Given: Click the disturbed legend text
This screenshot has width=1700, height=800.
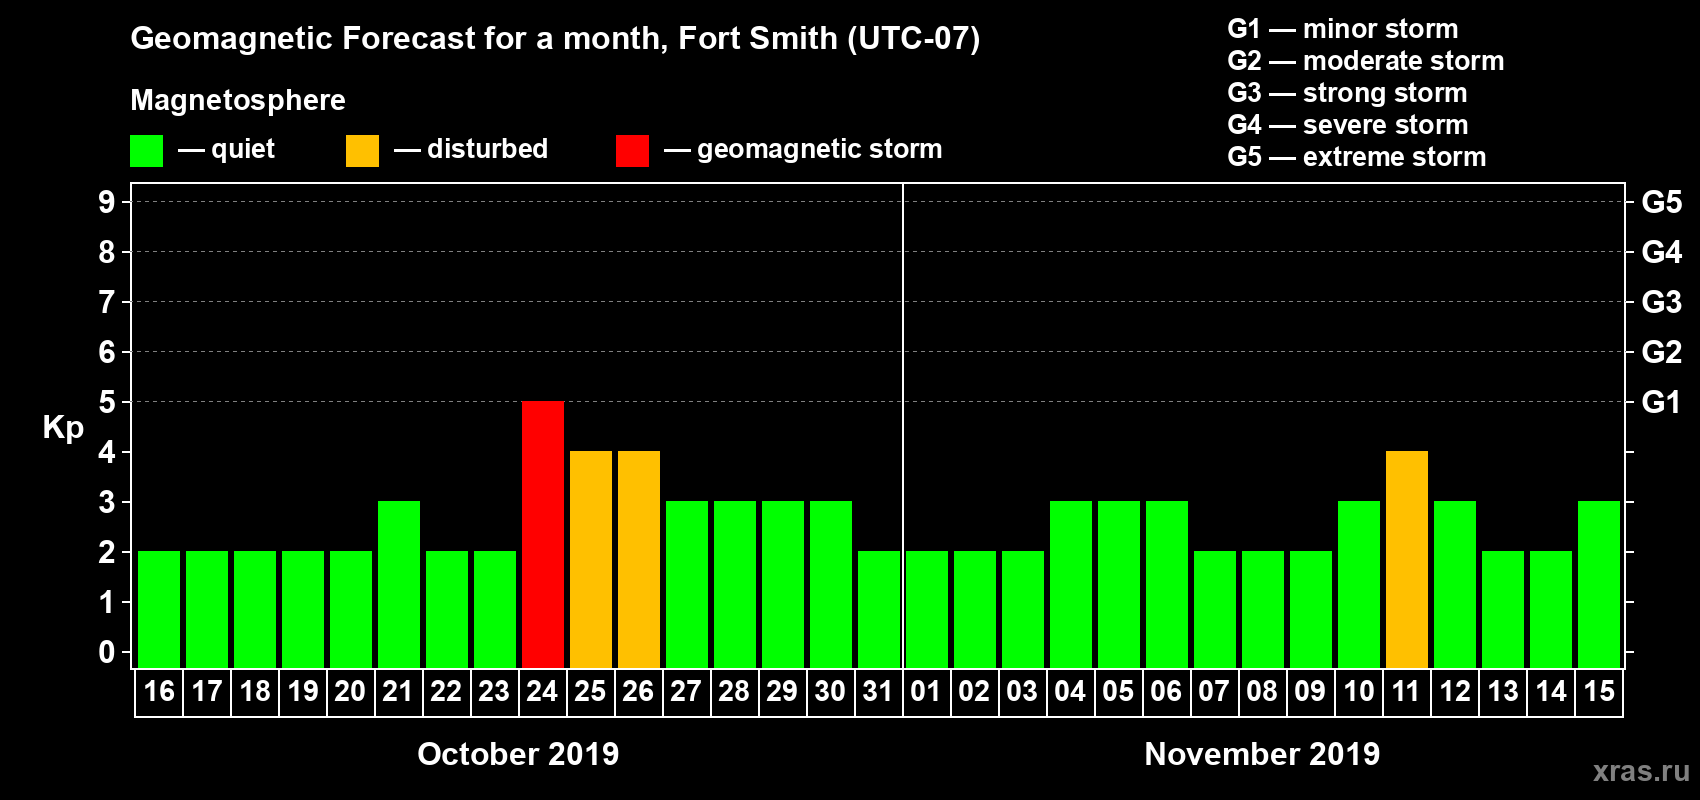Looking at the screenshot, I should 487,149.
